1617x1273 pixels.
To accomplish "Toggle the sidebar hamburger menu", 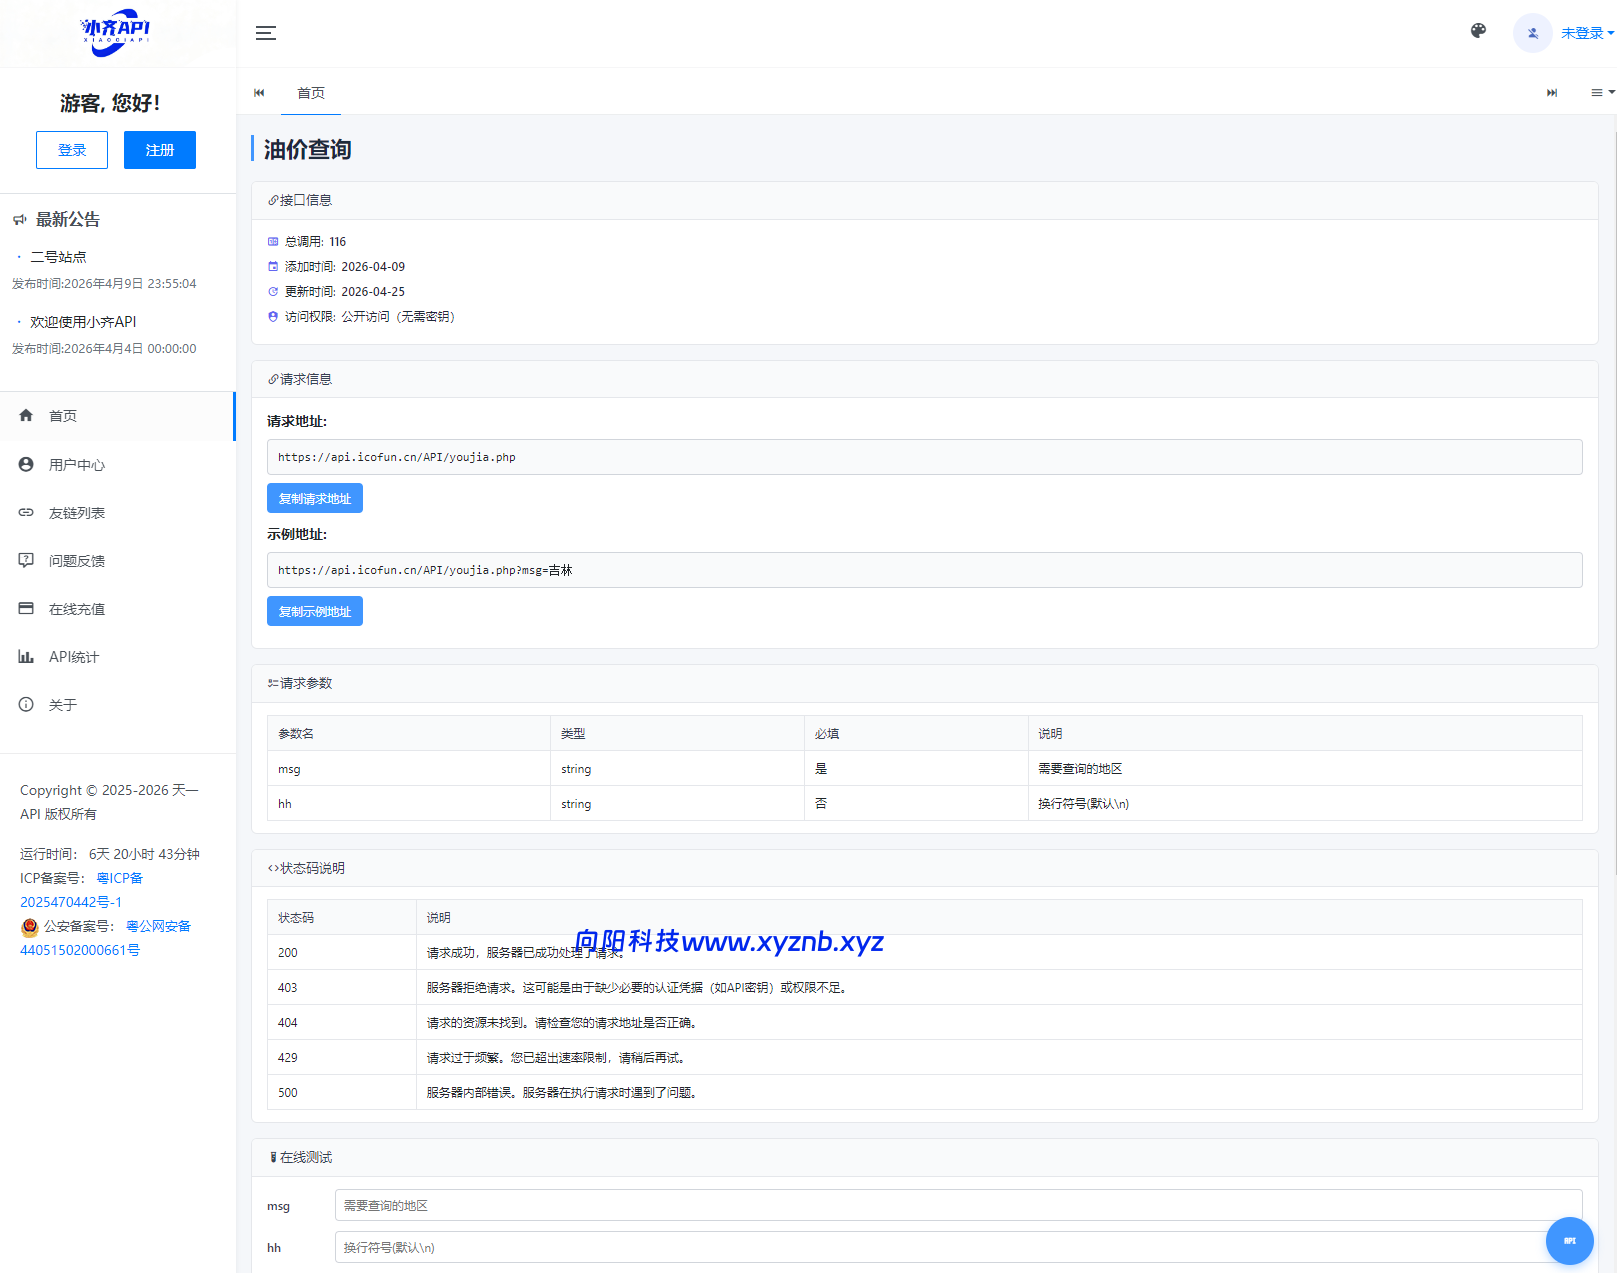I will (x=265, y=33).
